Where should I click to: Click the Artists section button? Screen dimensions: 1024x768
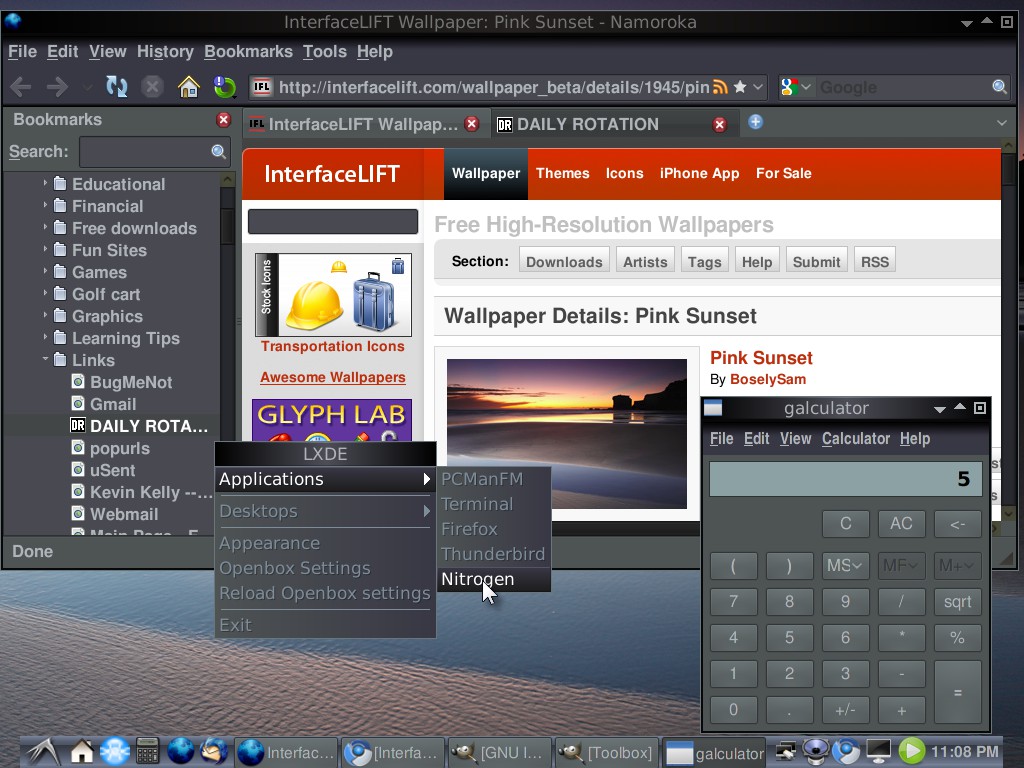point(645,261)
